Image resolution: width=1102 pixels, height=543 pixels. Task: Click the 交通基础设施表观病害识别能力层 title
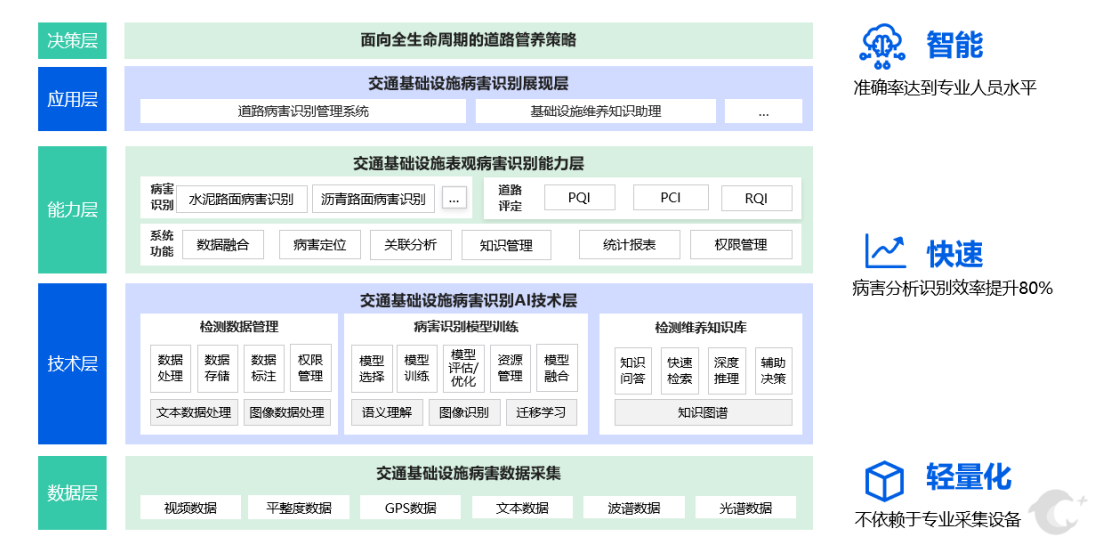coord(468,164)
